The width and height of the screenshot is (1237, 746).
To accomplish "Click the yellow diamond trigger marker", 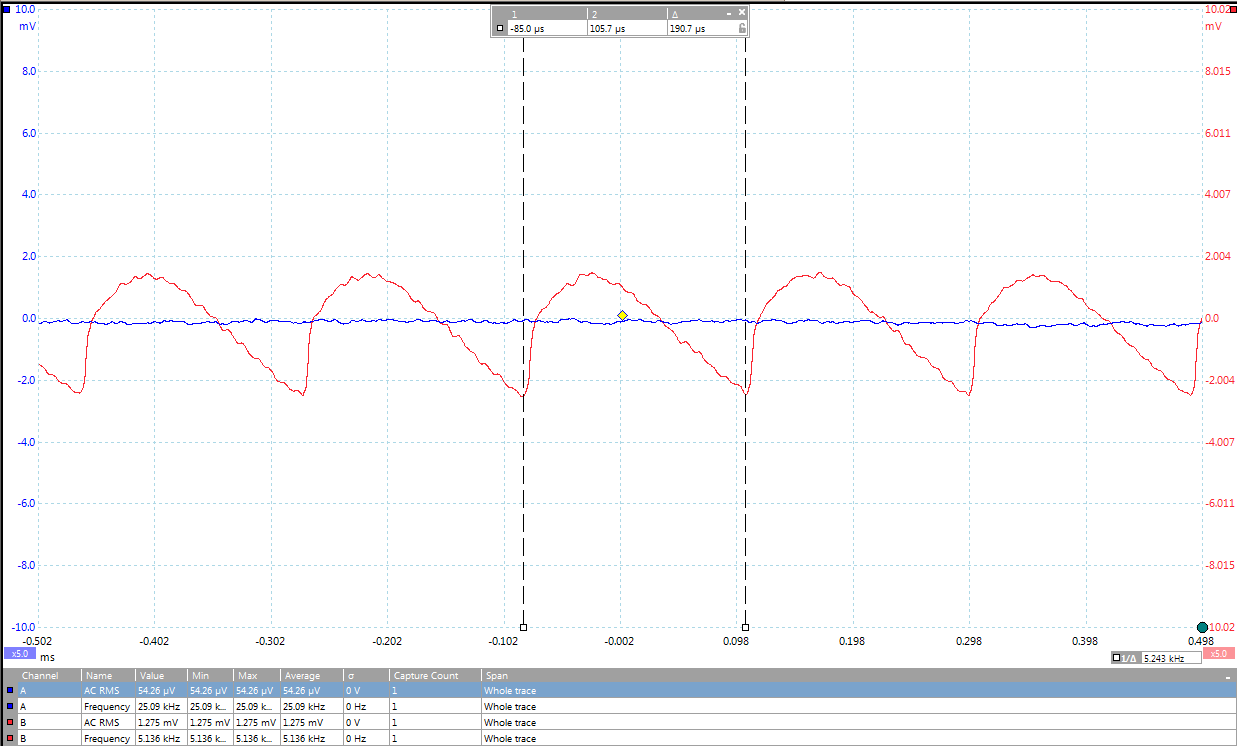I will click(622, 315).
